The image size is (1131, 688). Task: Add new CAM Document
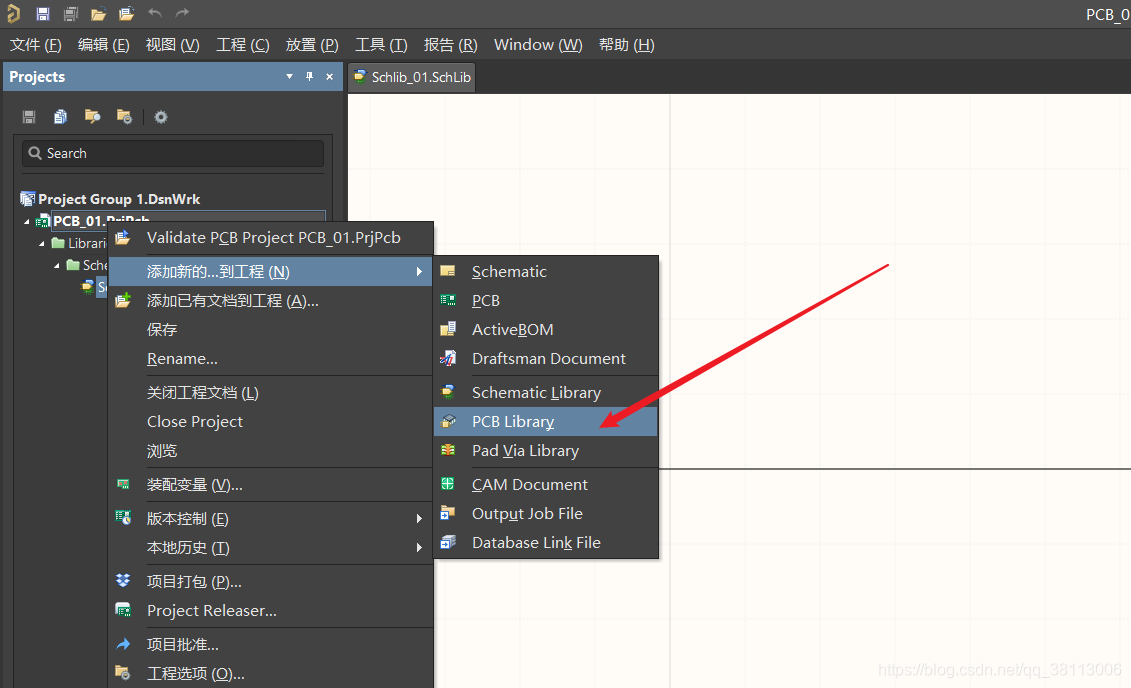click(x=546, y=485)
